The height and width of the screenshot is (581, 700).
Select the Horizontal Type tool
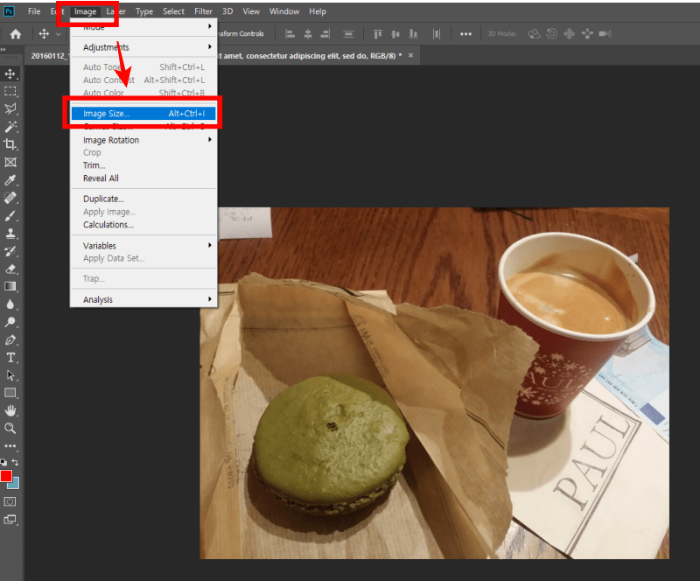point(10,357)
